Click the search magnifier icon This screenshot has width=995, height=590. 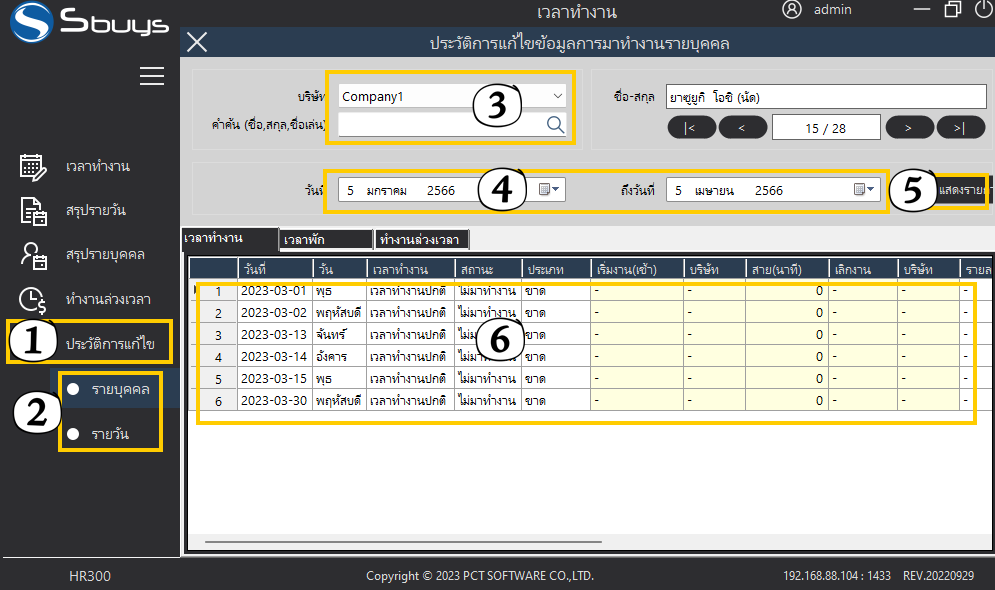555,124
